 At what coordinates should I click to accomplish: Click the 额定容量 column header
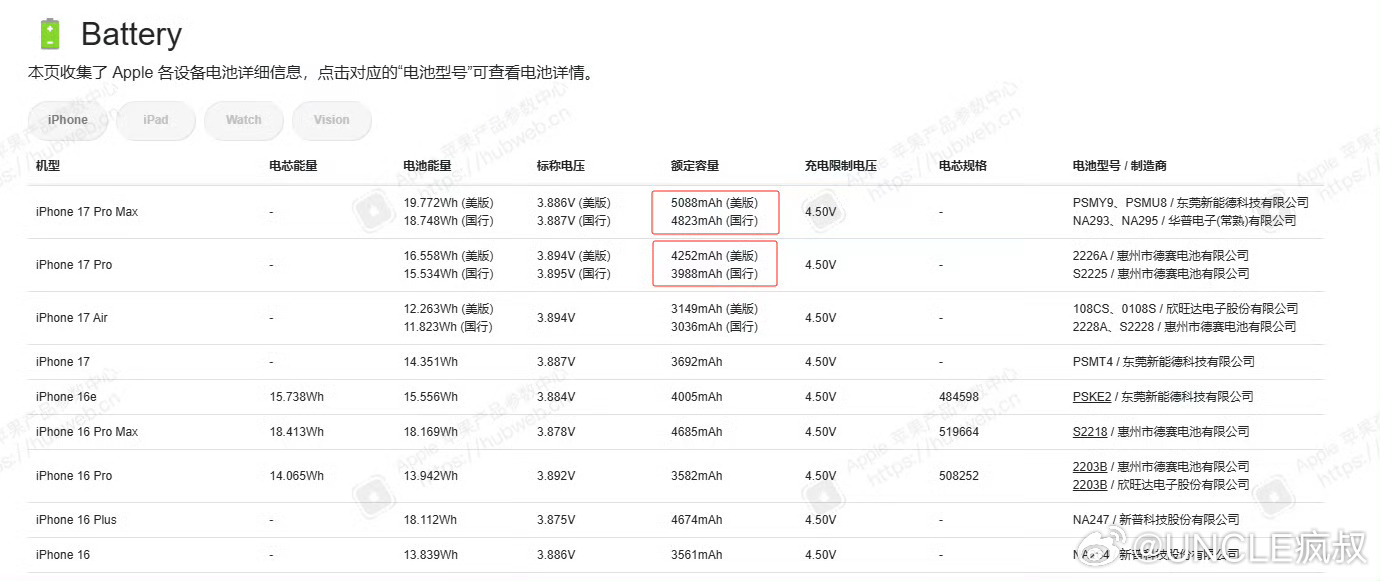[696, 166]
